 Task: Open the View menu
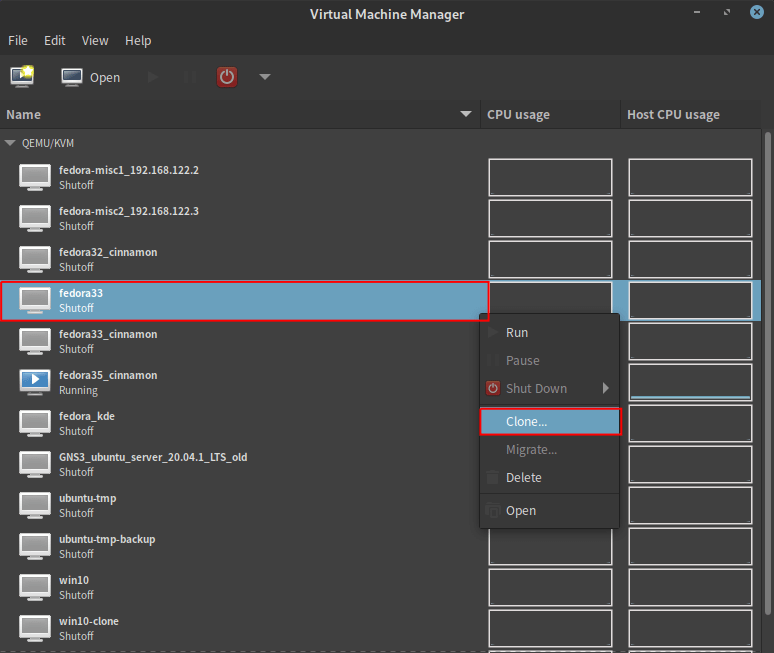pyautogui.click(x=95, y=40)
